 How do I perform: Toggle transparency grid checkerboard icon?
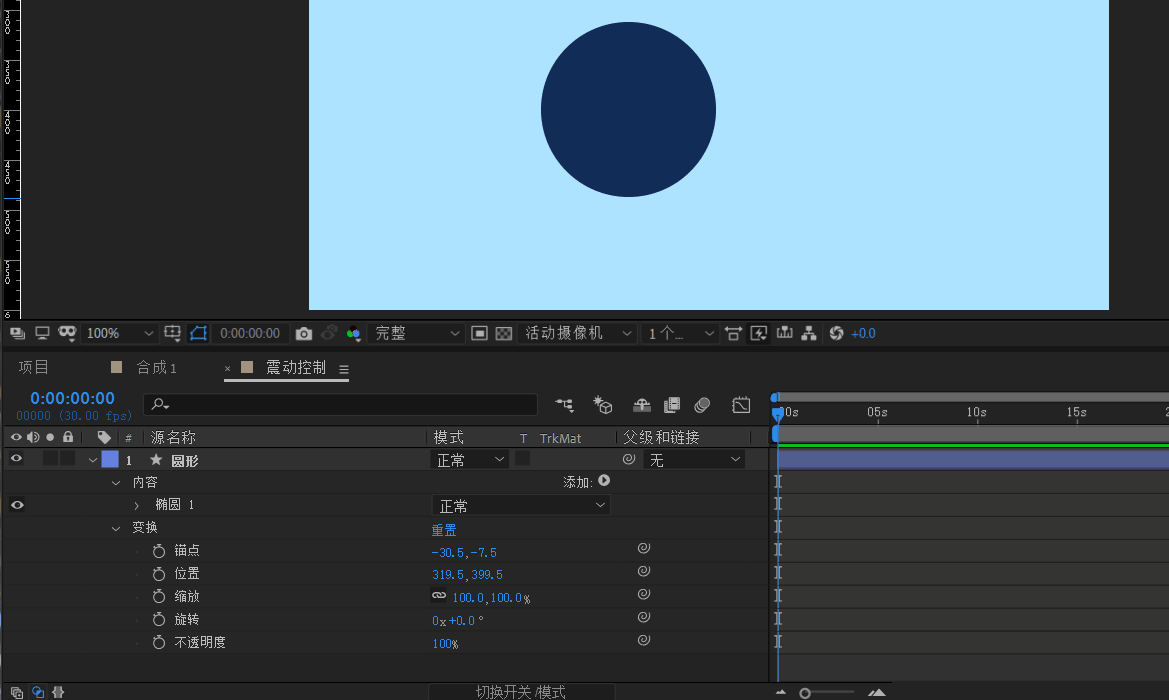pos(504,333)
